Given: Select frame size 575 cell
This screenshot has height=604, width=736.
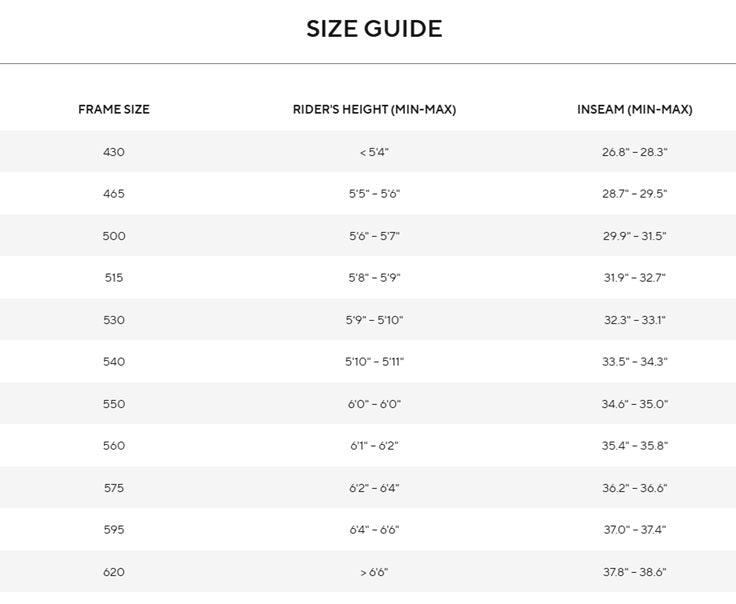Looking at the screenshot, I should coord(114,488).
